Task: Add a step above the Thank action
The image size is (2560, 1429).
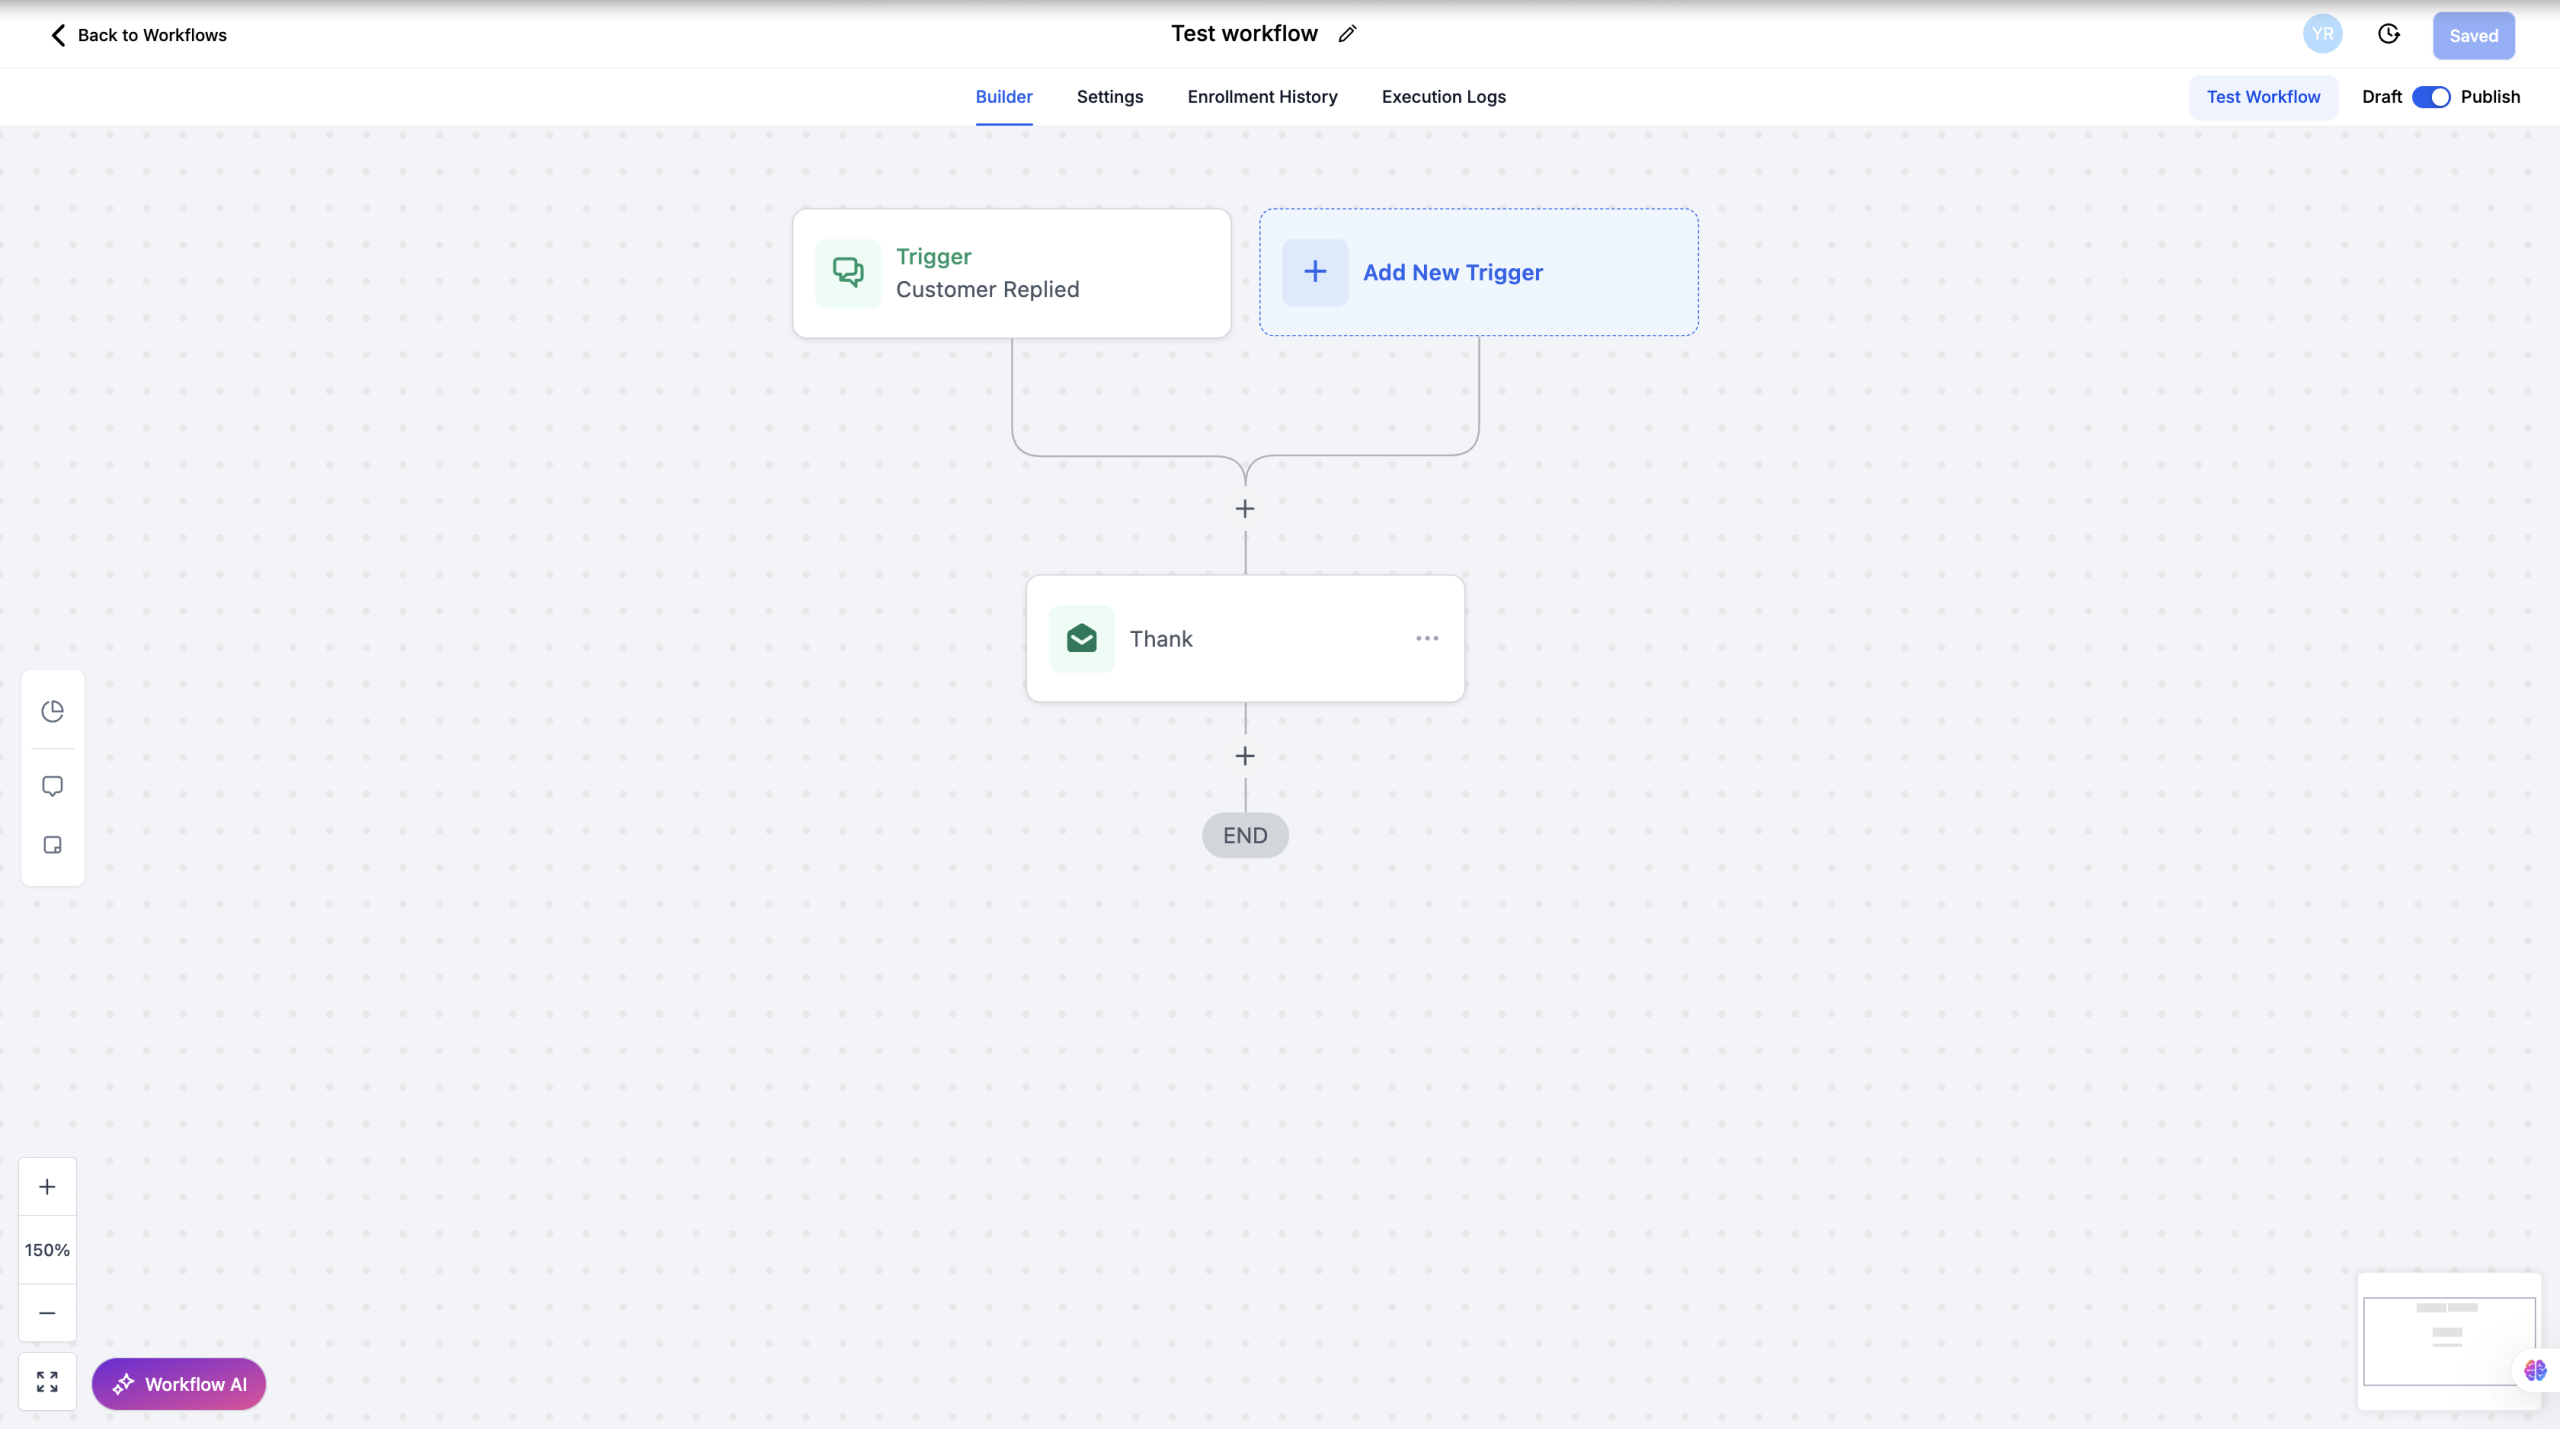Action: 1244,509
